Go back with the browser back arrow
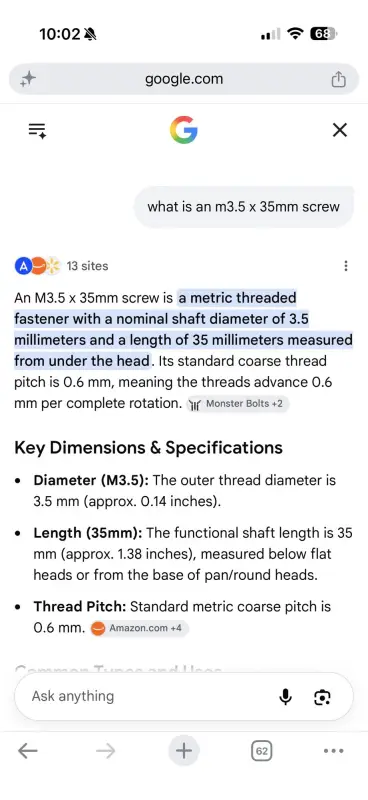This screenshot has height=800, width=368. 28,751
